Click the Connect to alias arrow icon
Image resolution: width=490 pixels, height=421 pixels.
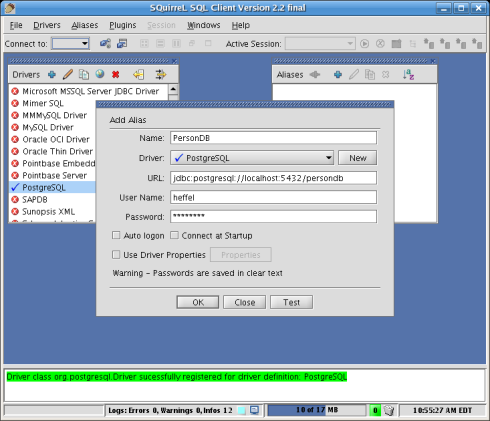tap(315, 74)
